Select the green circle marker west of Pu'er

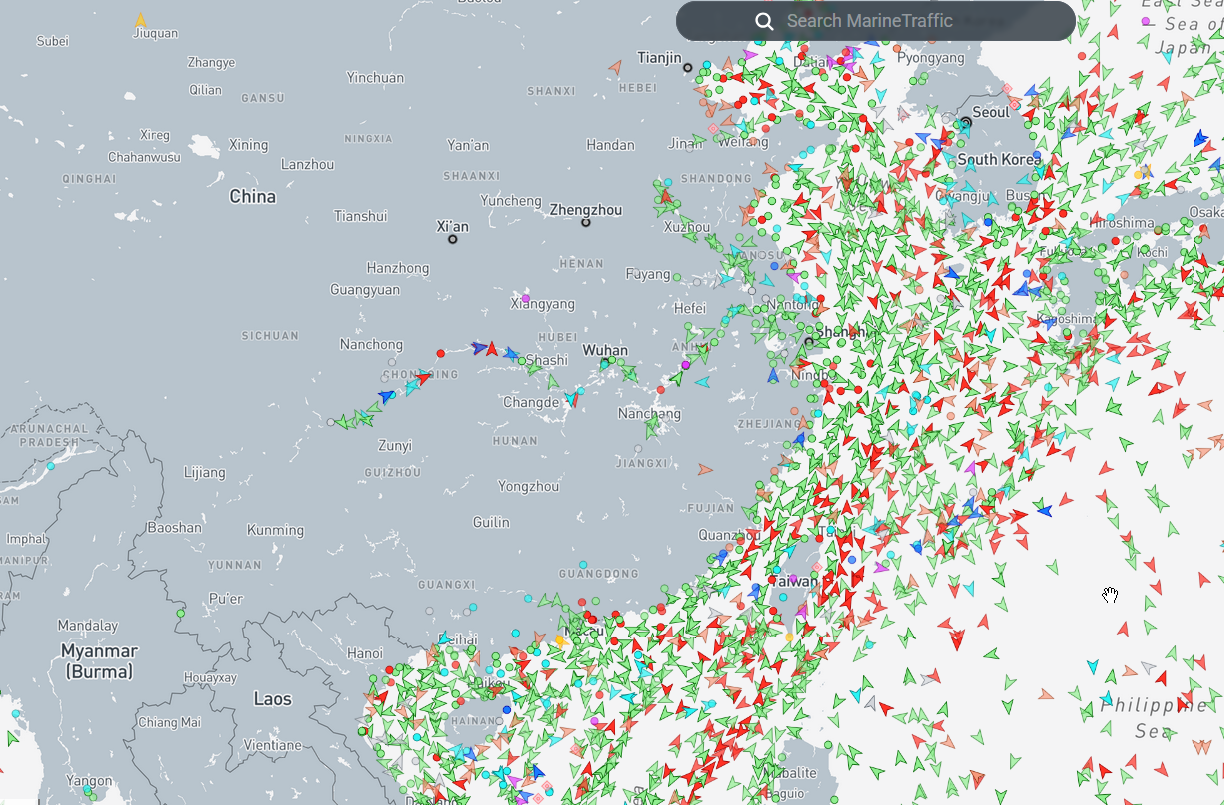coord(181,613)
